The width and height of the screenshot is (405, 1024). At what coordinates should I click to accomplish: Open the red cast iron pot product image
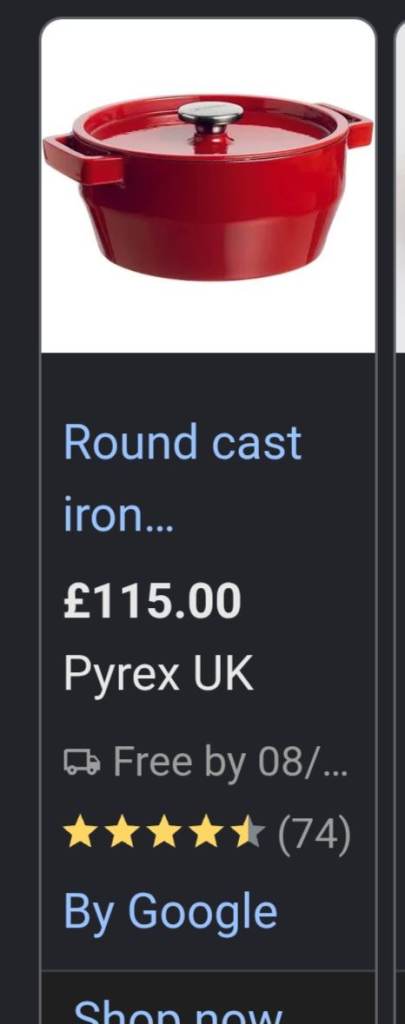(208, 186)
